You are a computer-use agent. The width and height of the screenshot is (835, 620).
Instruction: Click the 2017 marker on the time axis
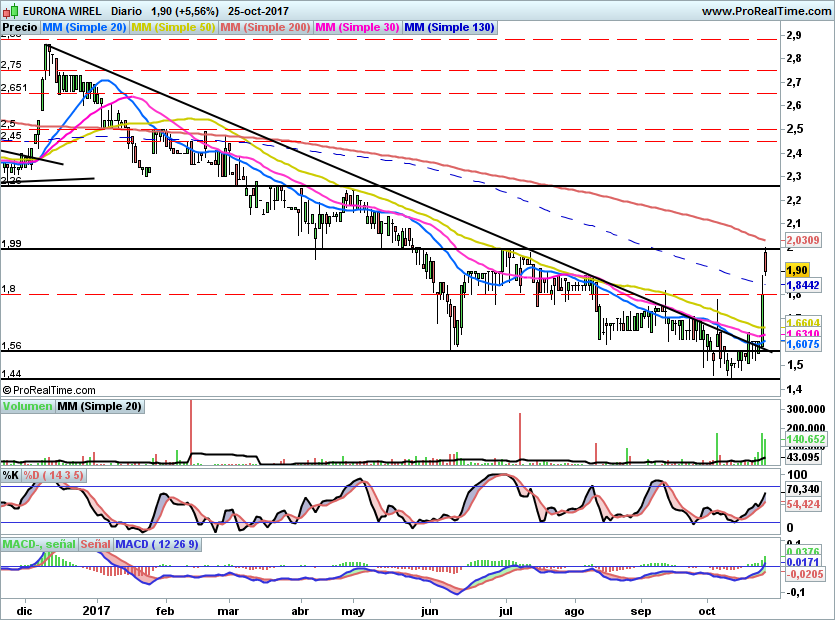tap(97, 609)
